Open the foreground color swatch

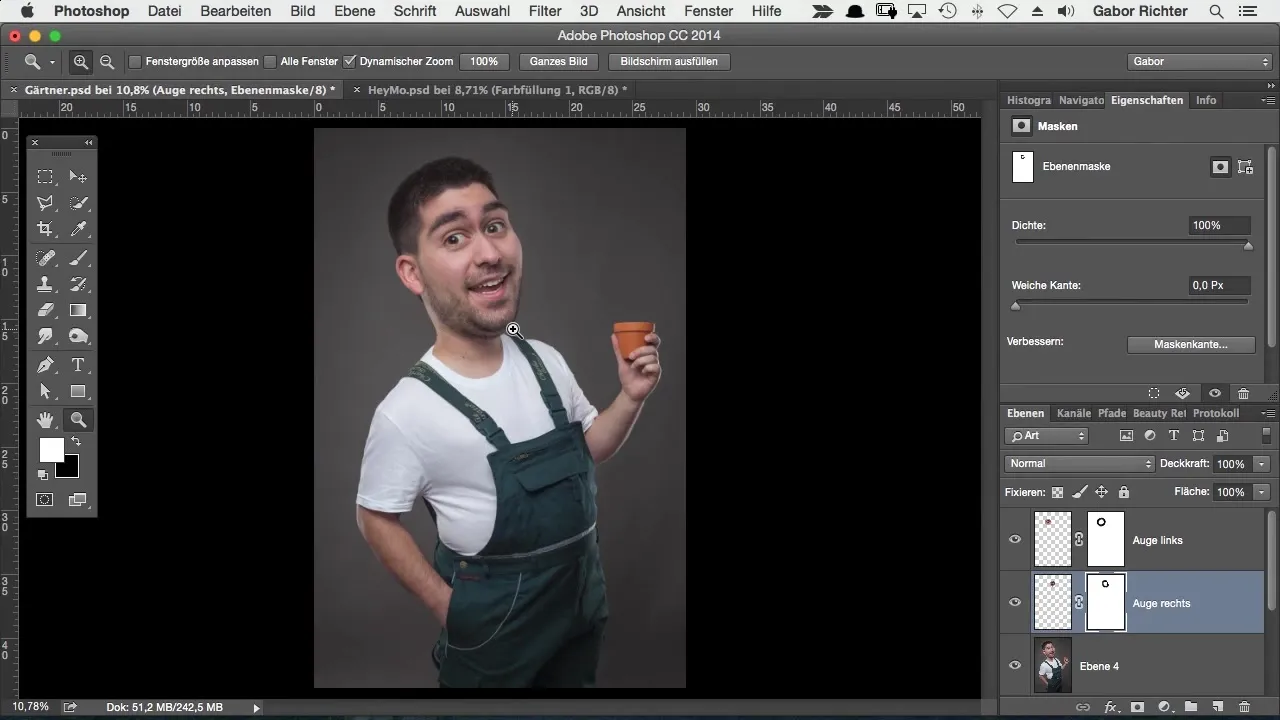point(51,450)
